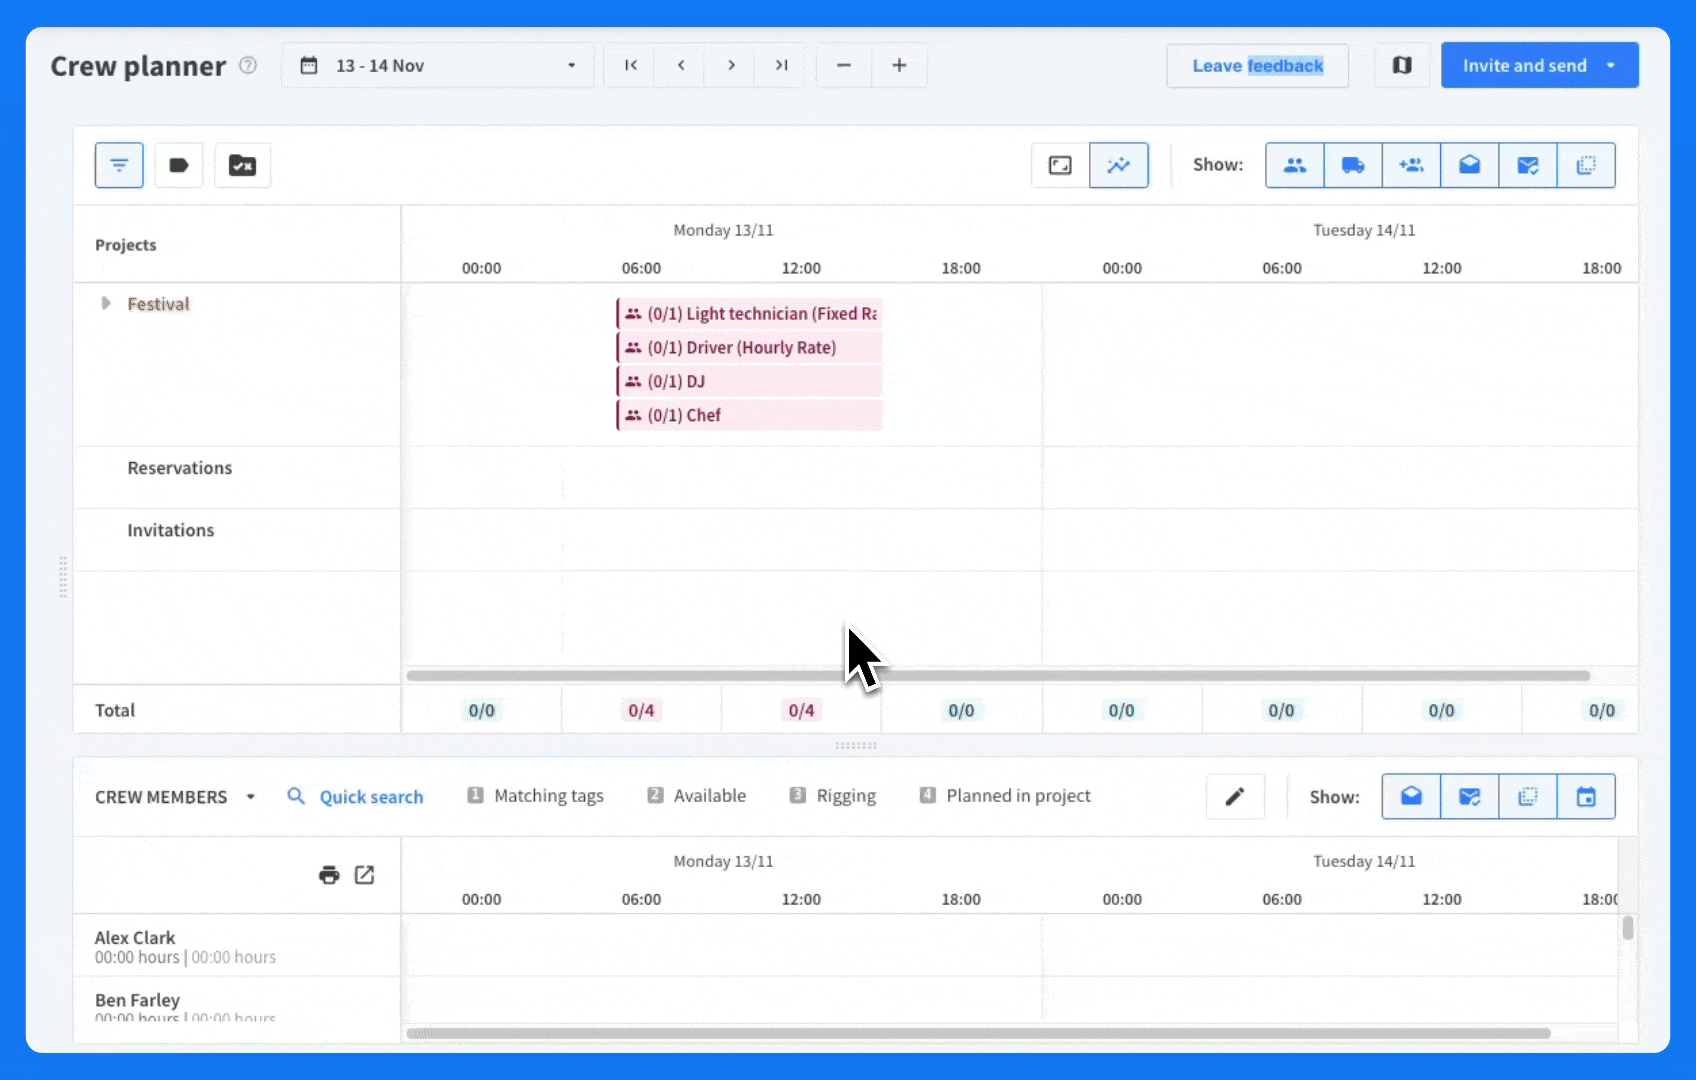The height and width of the screenshot is (1080, 1696).
Task: Click the magnifier icon in Quick search
Action: [x=296, y=796]
